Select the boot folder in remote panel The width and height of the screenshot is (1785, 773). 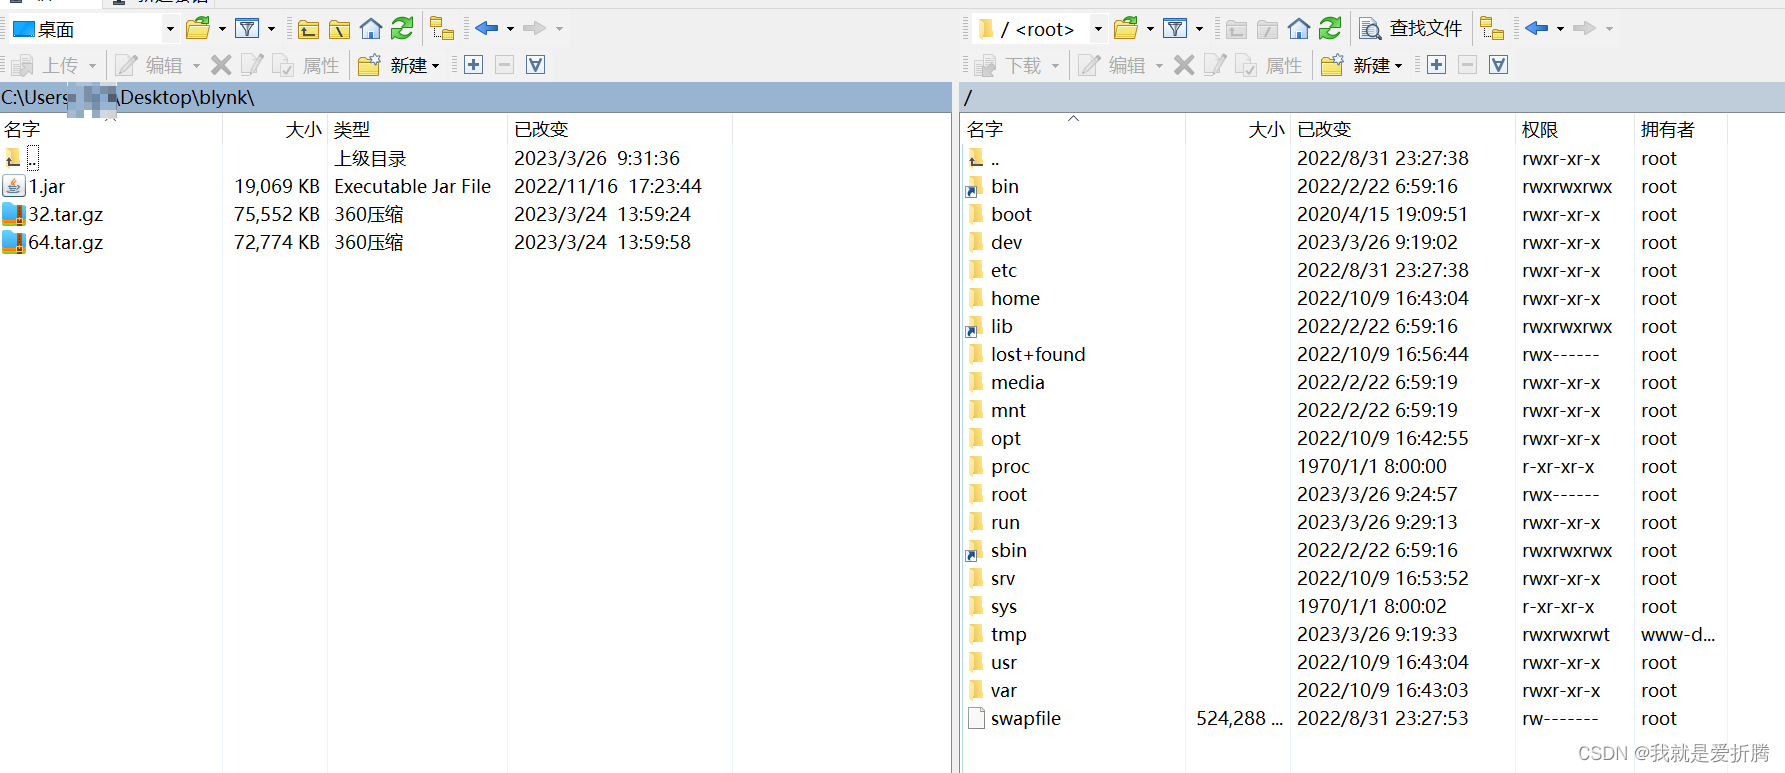(x=1011, y=214)
